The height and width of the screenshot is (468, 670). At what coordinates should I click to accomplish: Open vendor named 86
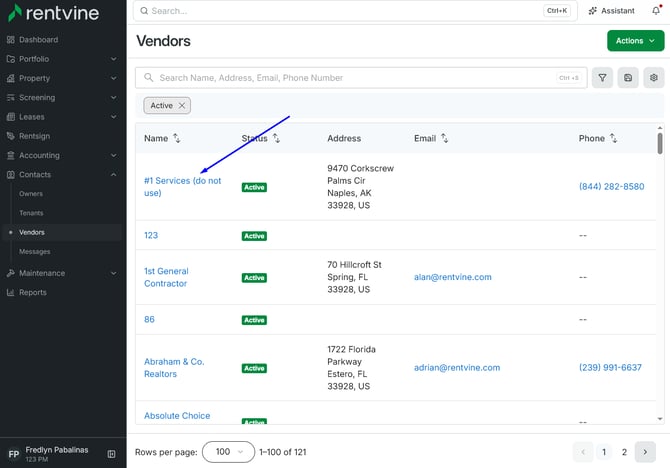[x=149, y=319]
